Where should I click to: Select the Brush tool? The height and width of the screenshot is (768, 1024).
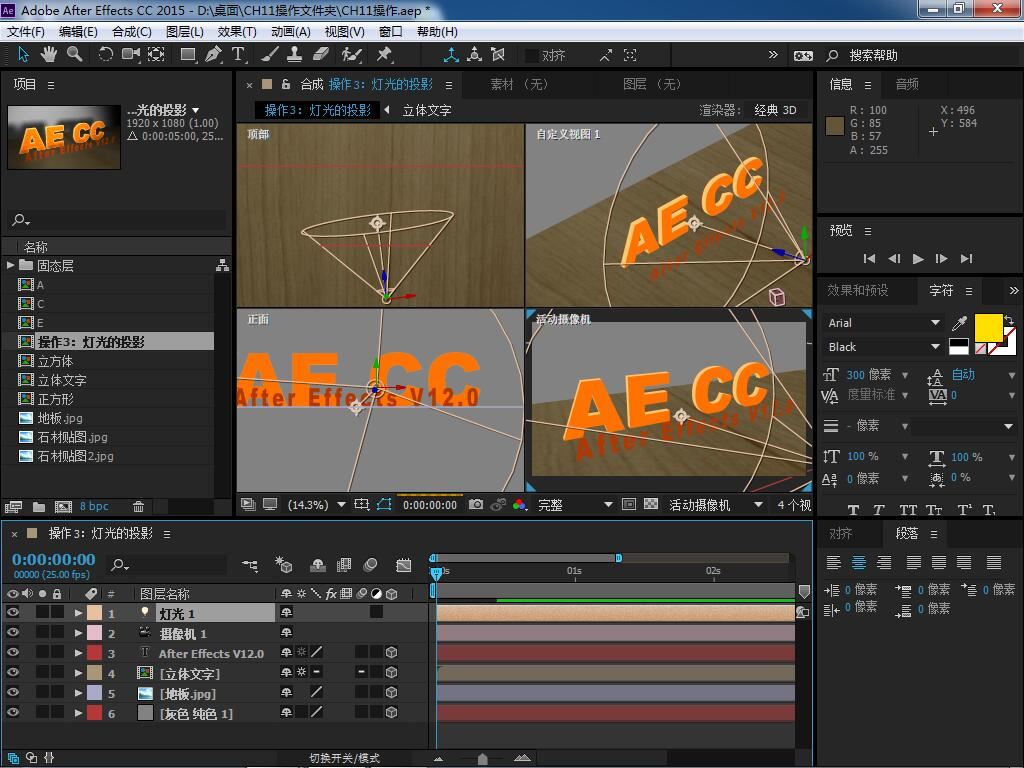(x=270, y=55)
